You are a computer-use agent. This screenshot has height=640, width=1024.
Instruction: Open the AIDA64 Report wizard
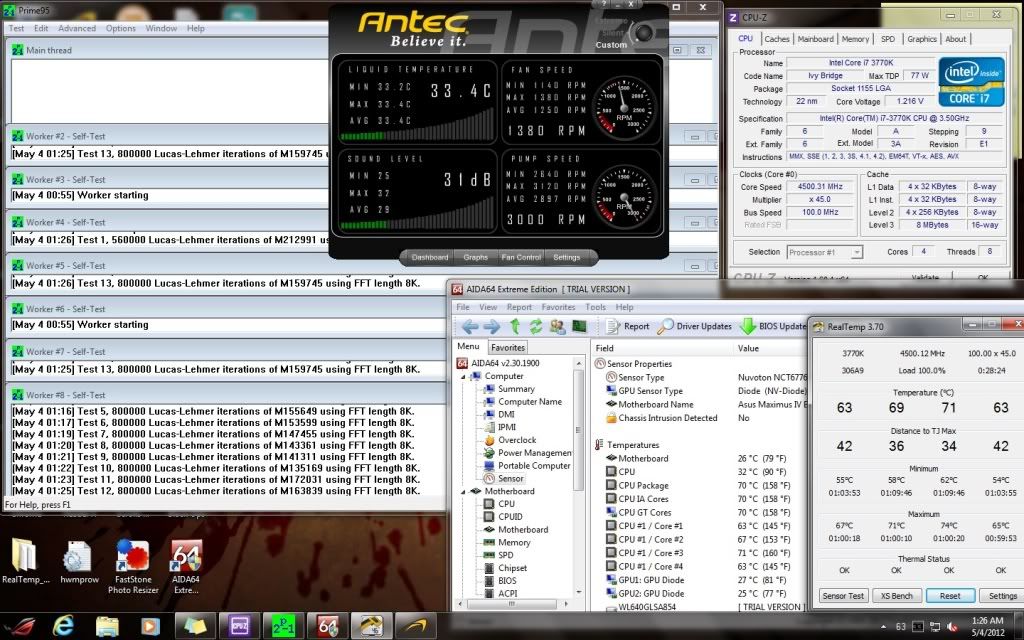[x=627, y=327]
